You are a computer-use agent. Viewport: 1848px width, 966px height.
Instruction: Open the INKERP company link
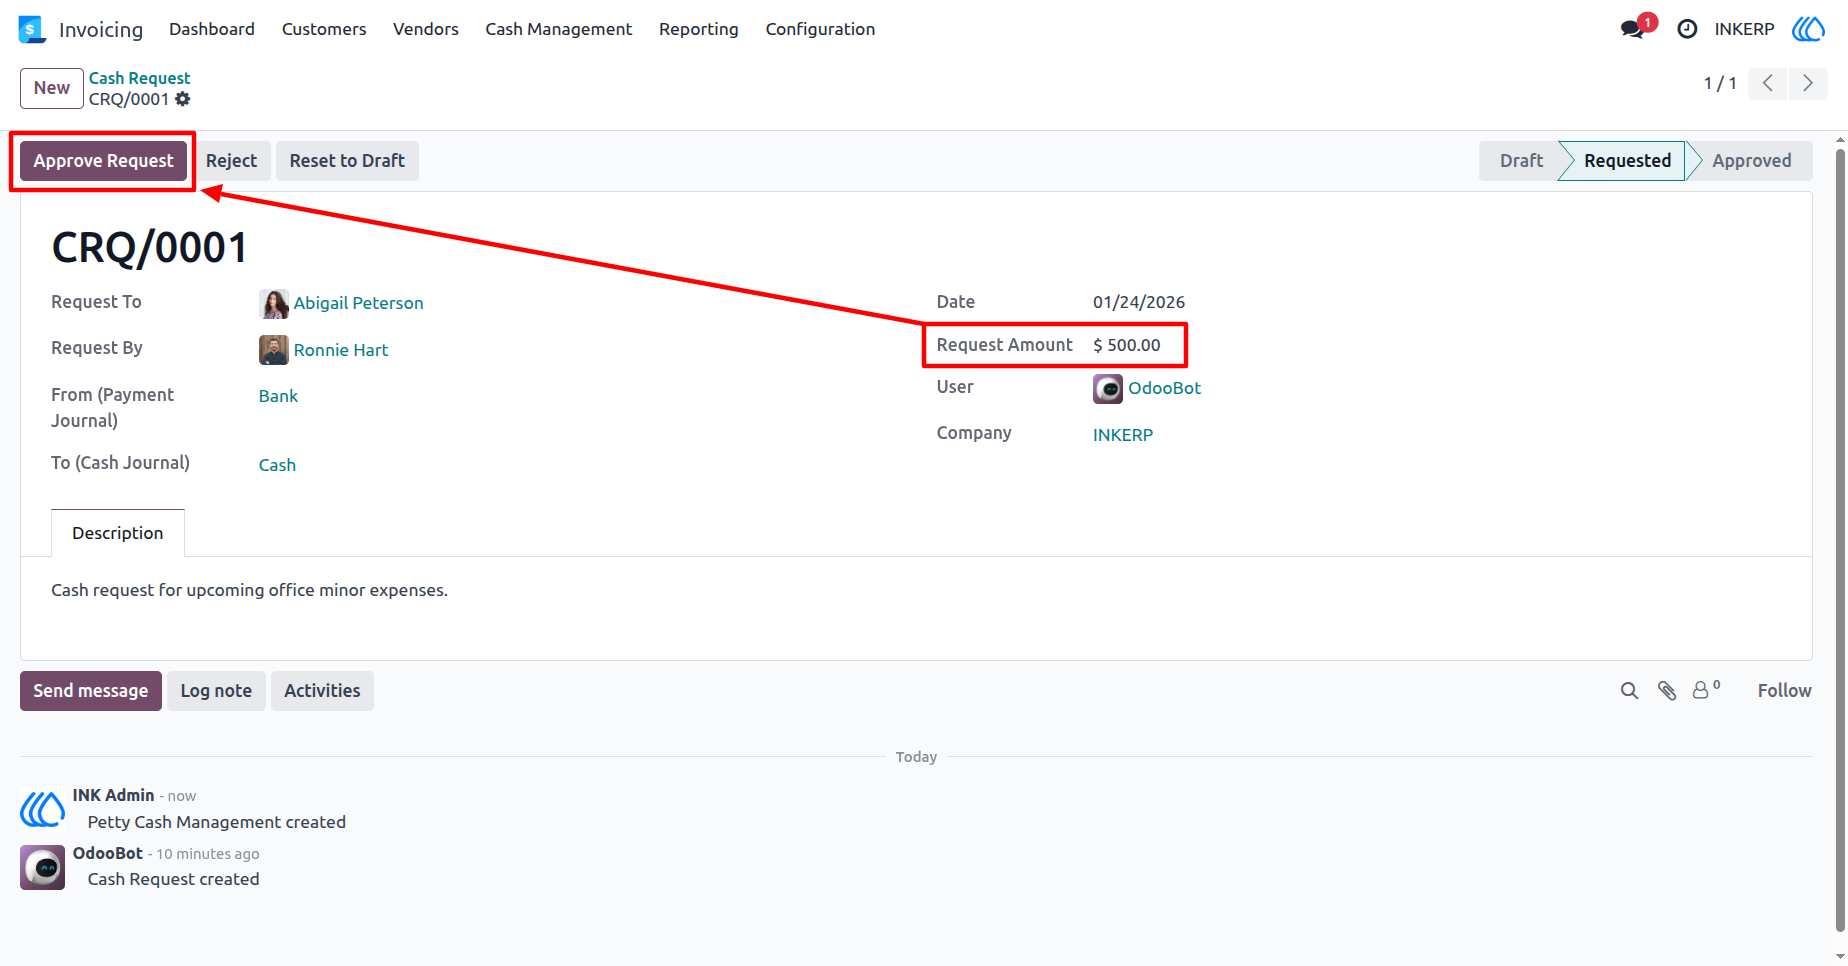(1123, 435)
